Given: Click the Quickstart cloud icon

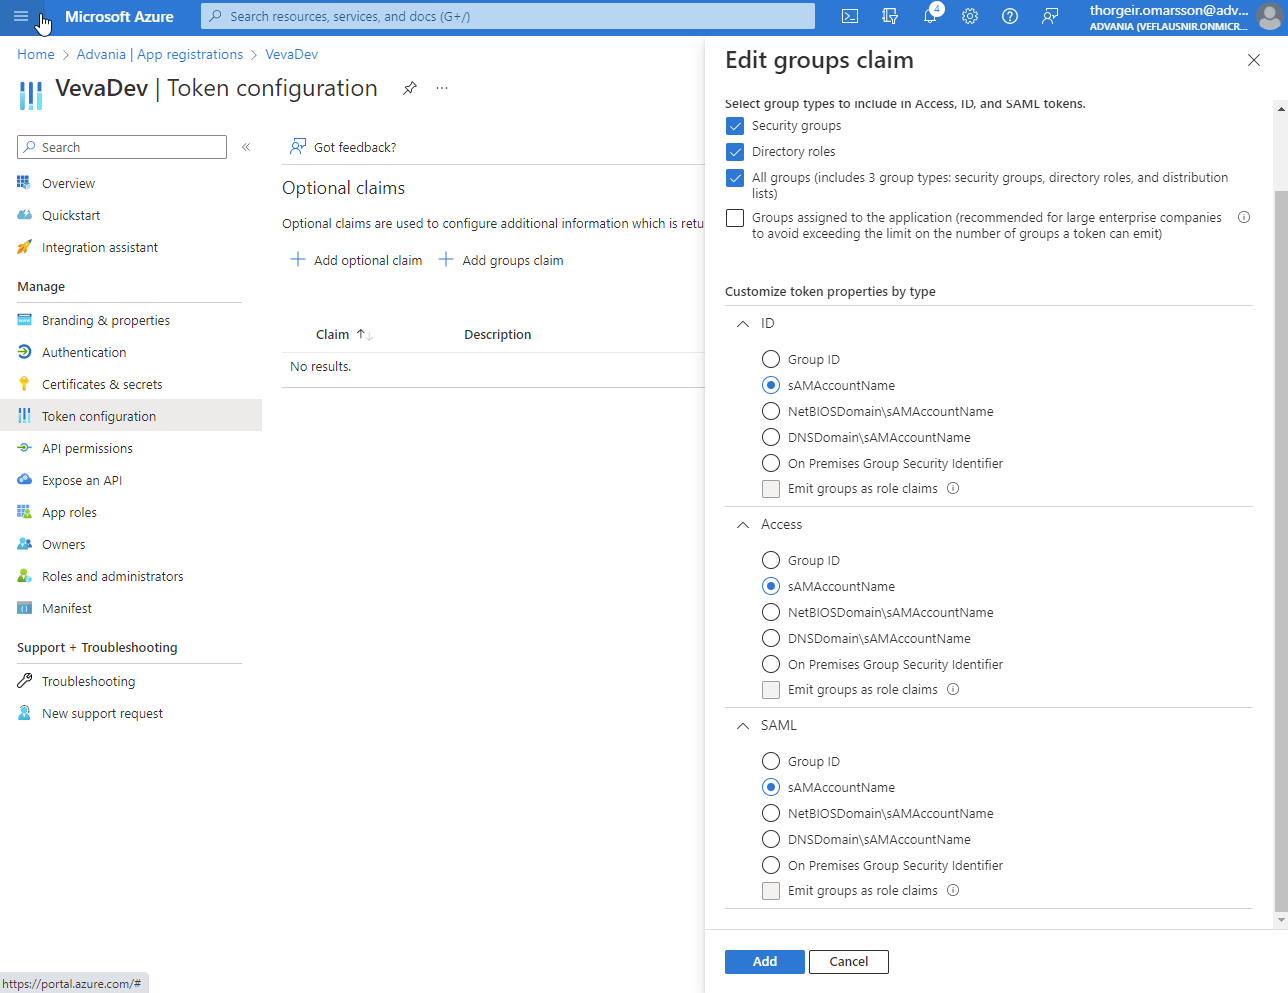Looking at the screenshot, I should (x=24, y=215).
